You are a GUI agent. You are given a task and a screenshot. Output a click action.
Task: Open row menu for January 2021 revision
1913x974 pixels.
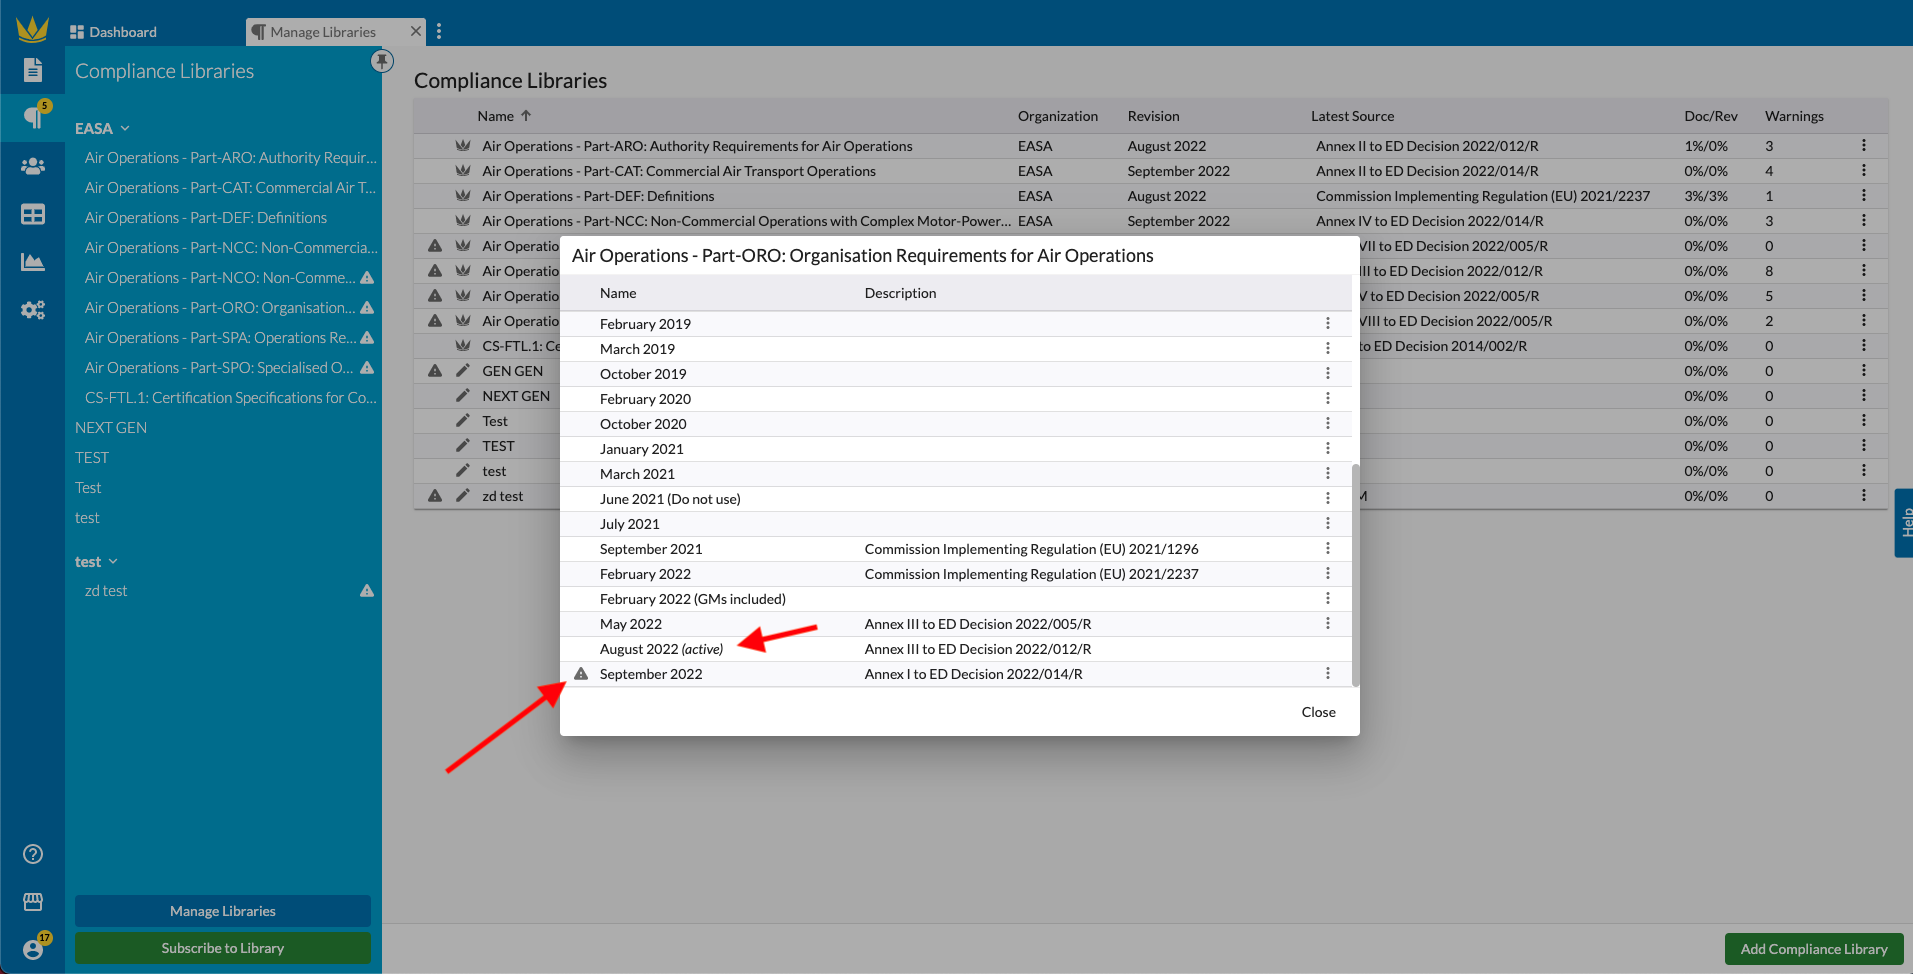click(x=1328, y=448)
